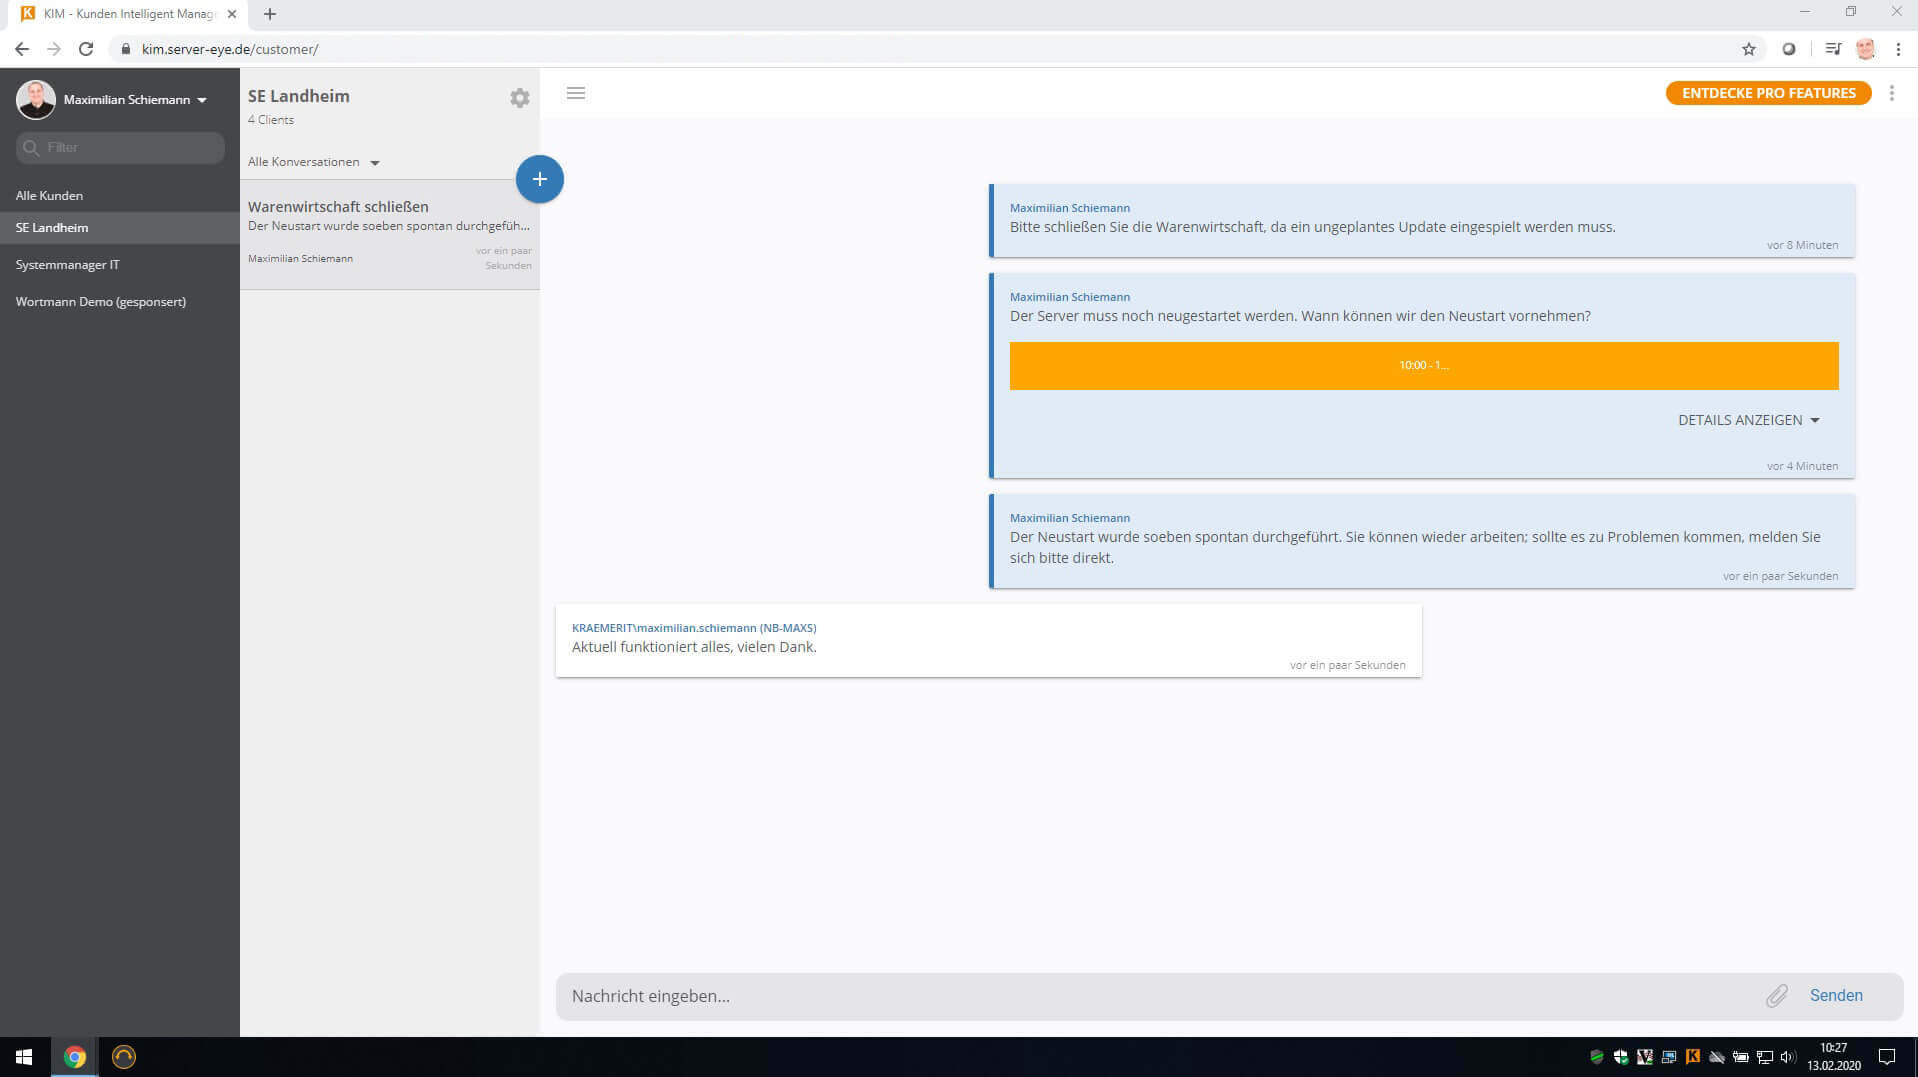Open the Windows notification center icon
The image size is (1918, 1077).
point(1887,1057)
